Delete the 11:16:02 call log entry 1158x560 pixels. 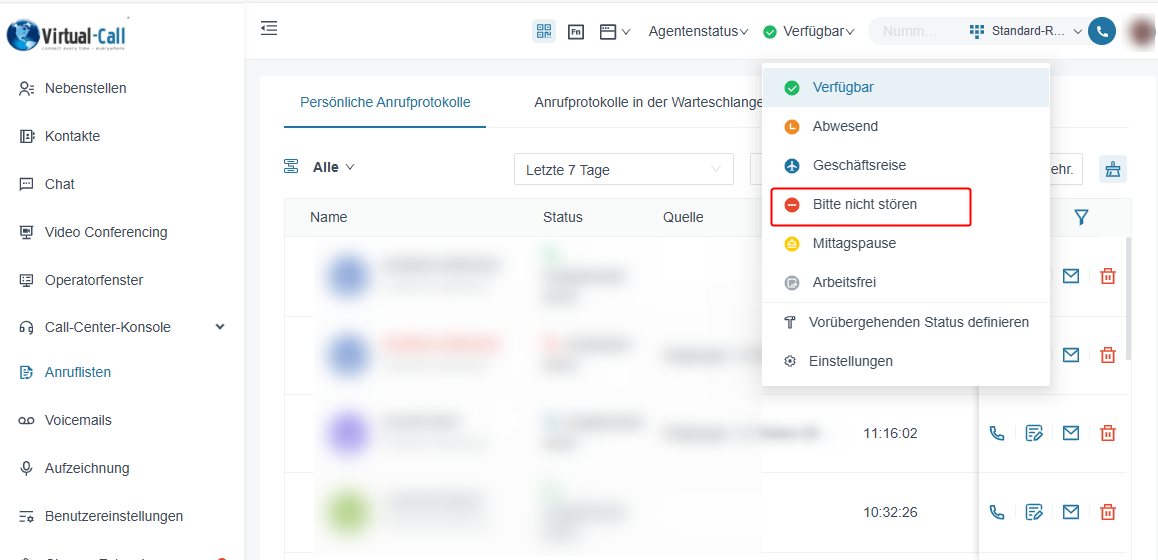click(x=1108, y=433)
